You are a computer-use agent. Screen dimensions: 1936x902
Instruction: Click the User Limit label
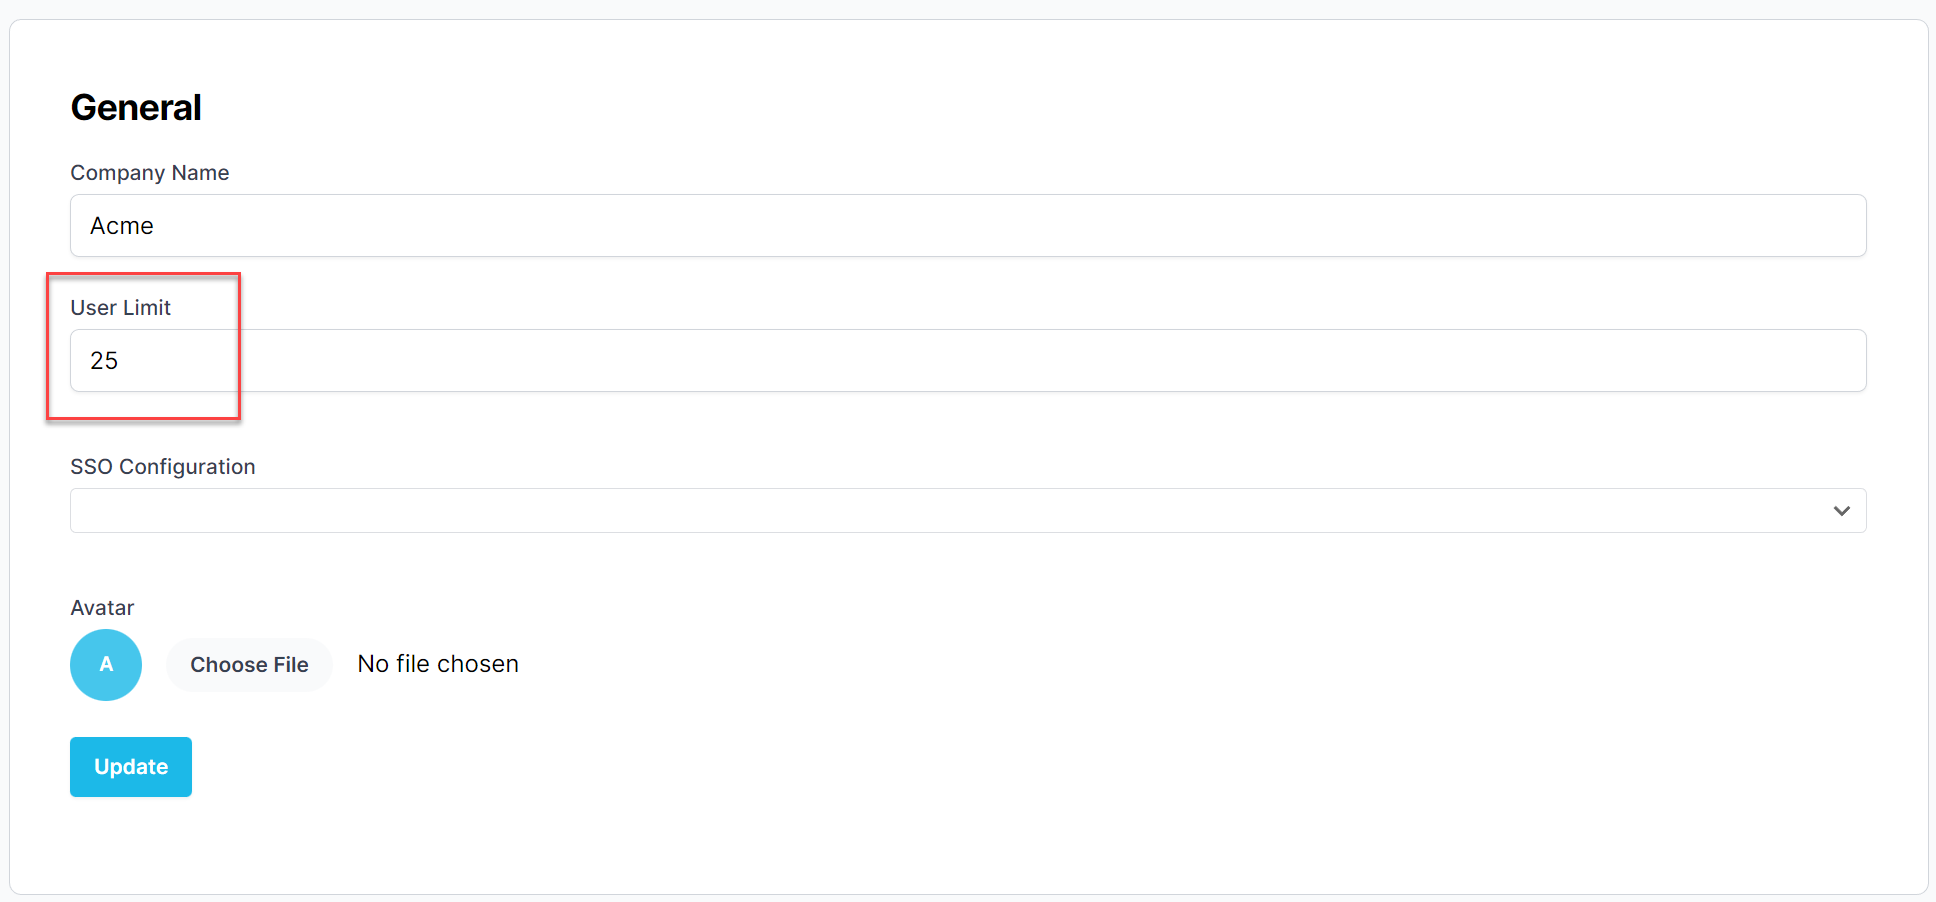[121, 308]
